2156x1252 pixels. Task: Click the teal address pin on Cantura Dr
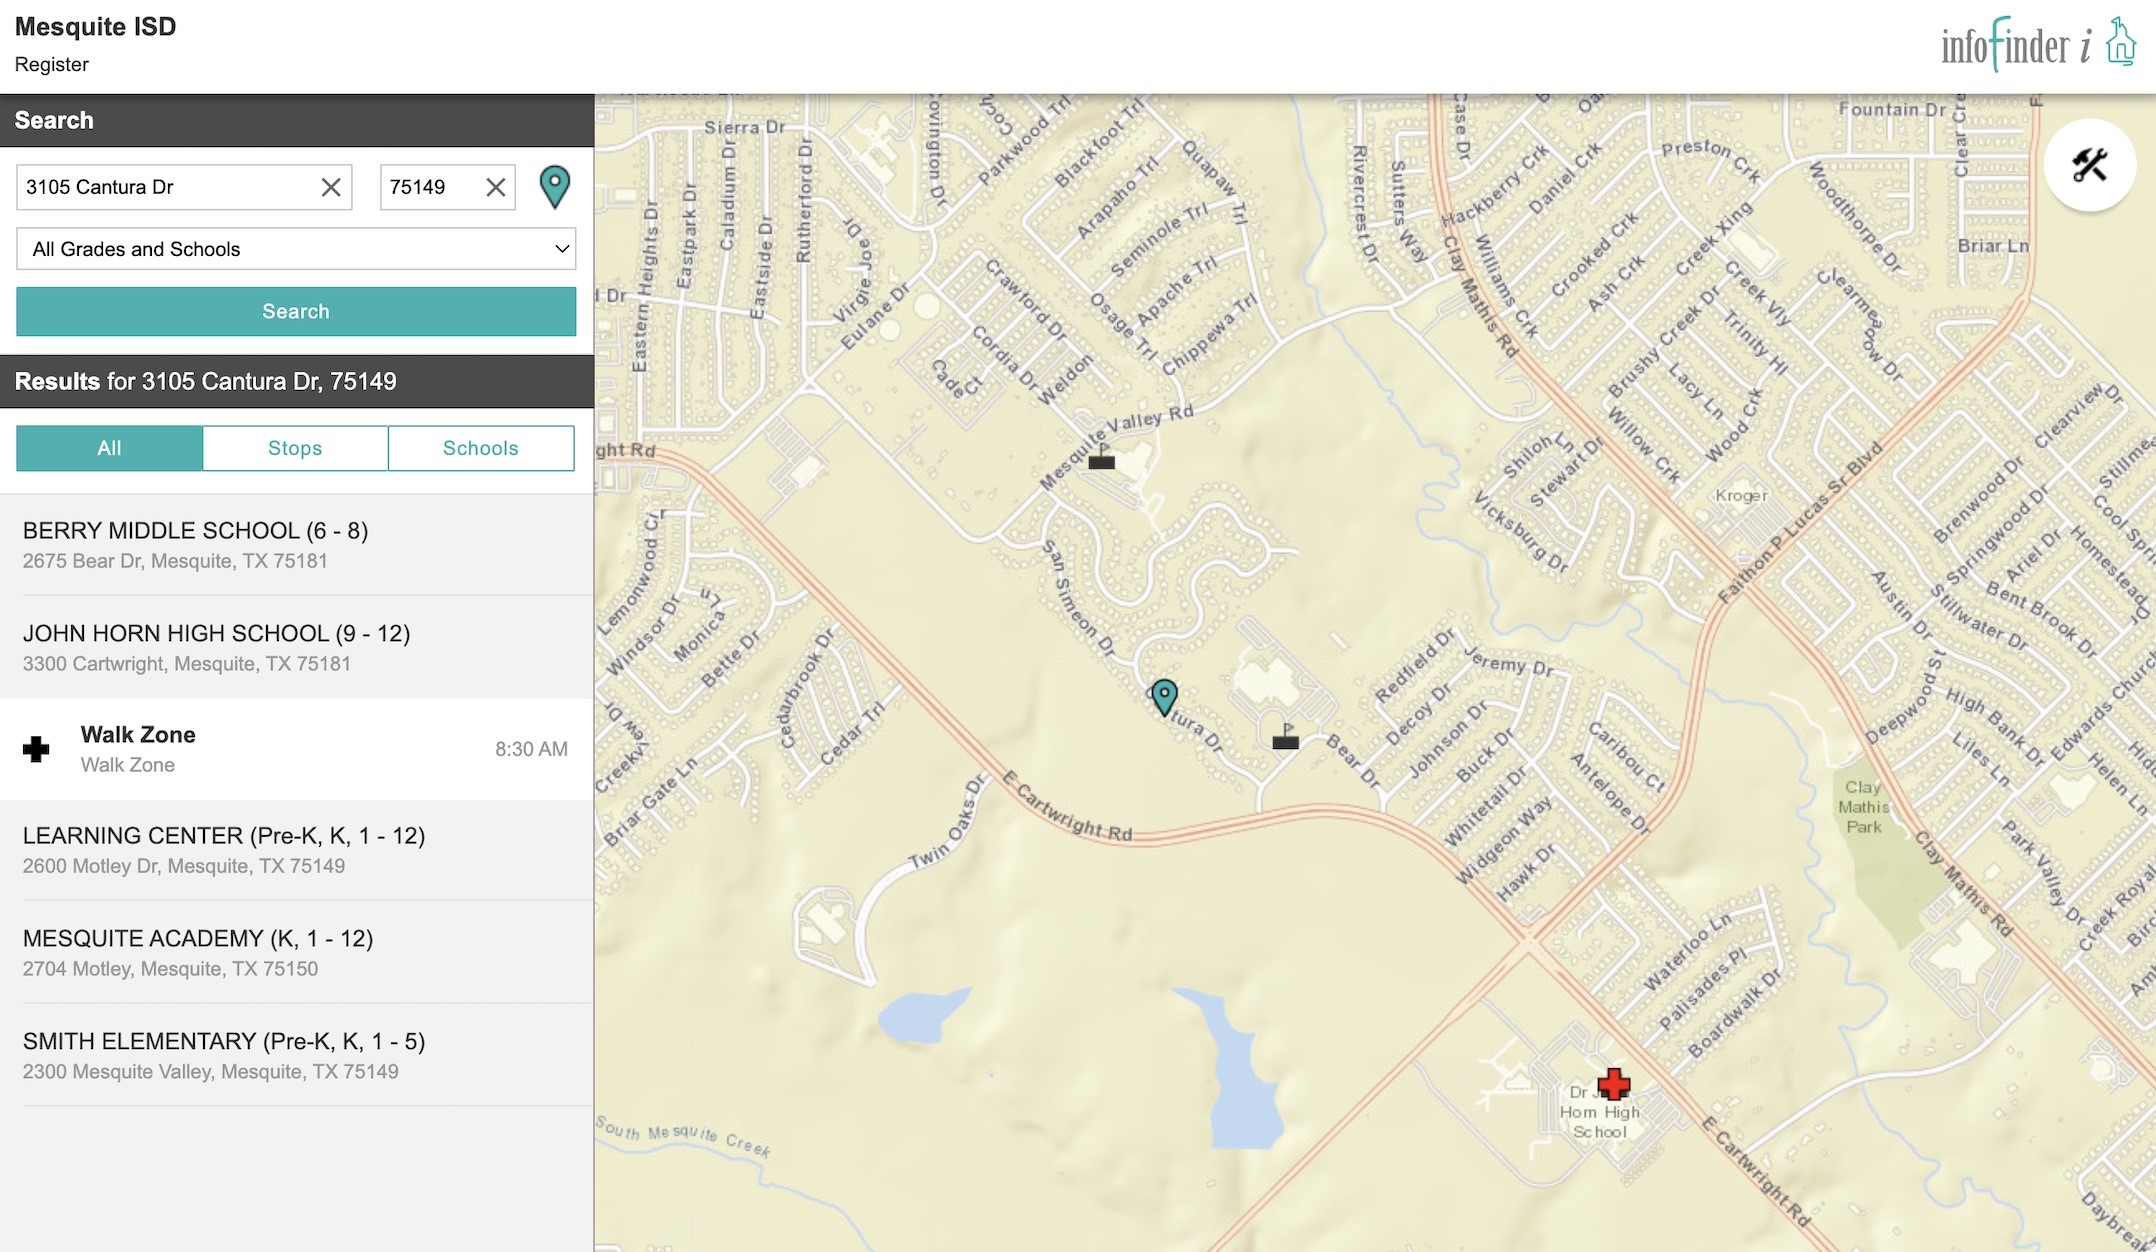tap(1164, 696)
